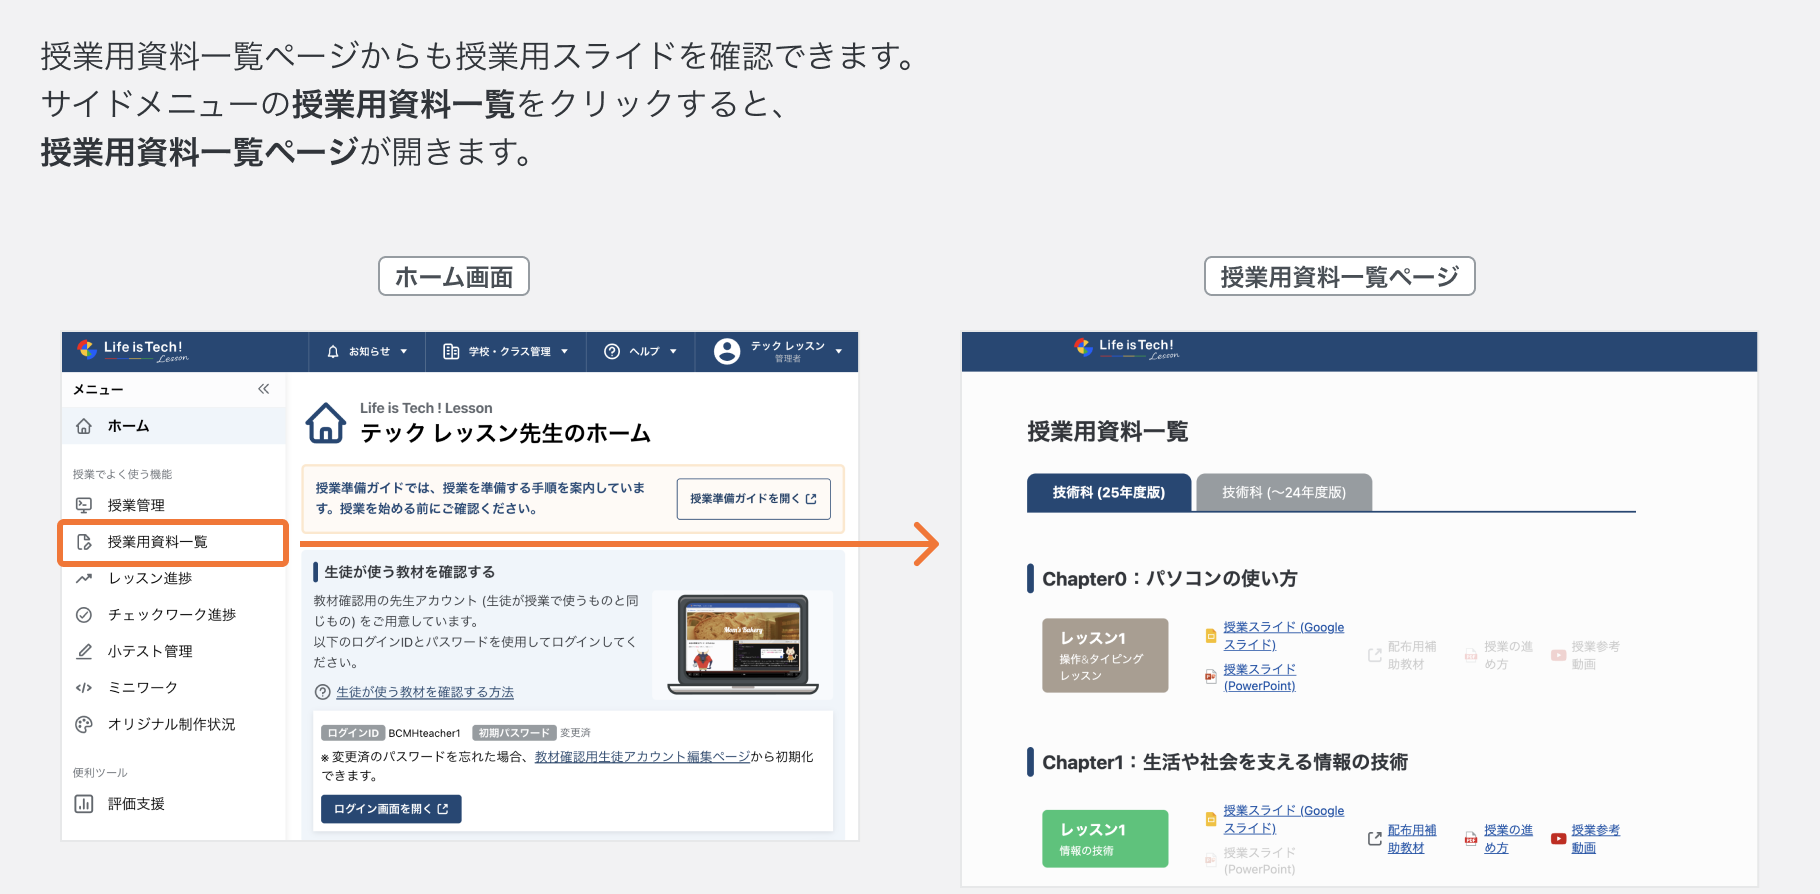
Task: Open Chapter1 授業スライド (Google スライド) link
Action: point(1283,819)
